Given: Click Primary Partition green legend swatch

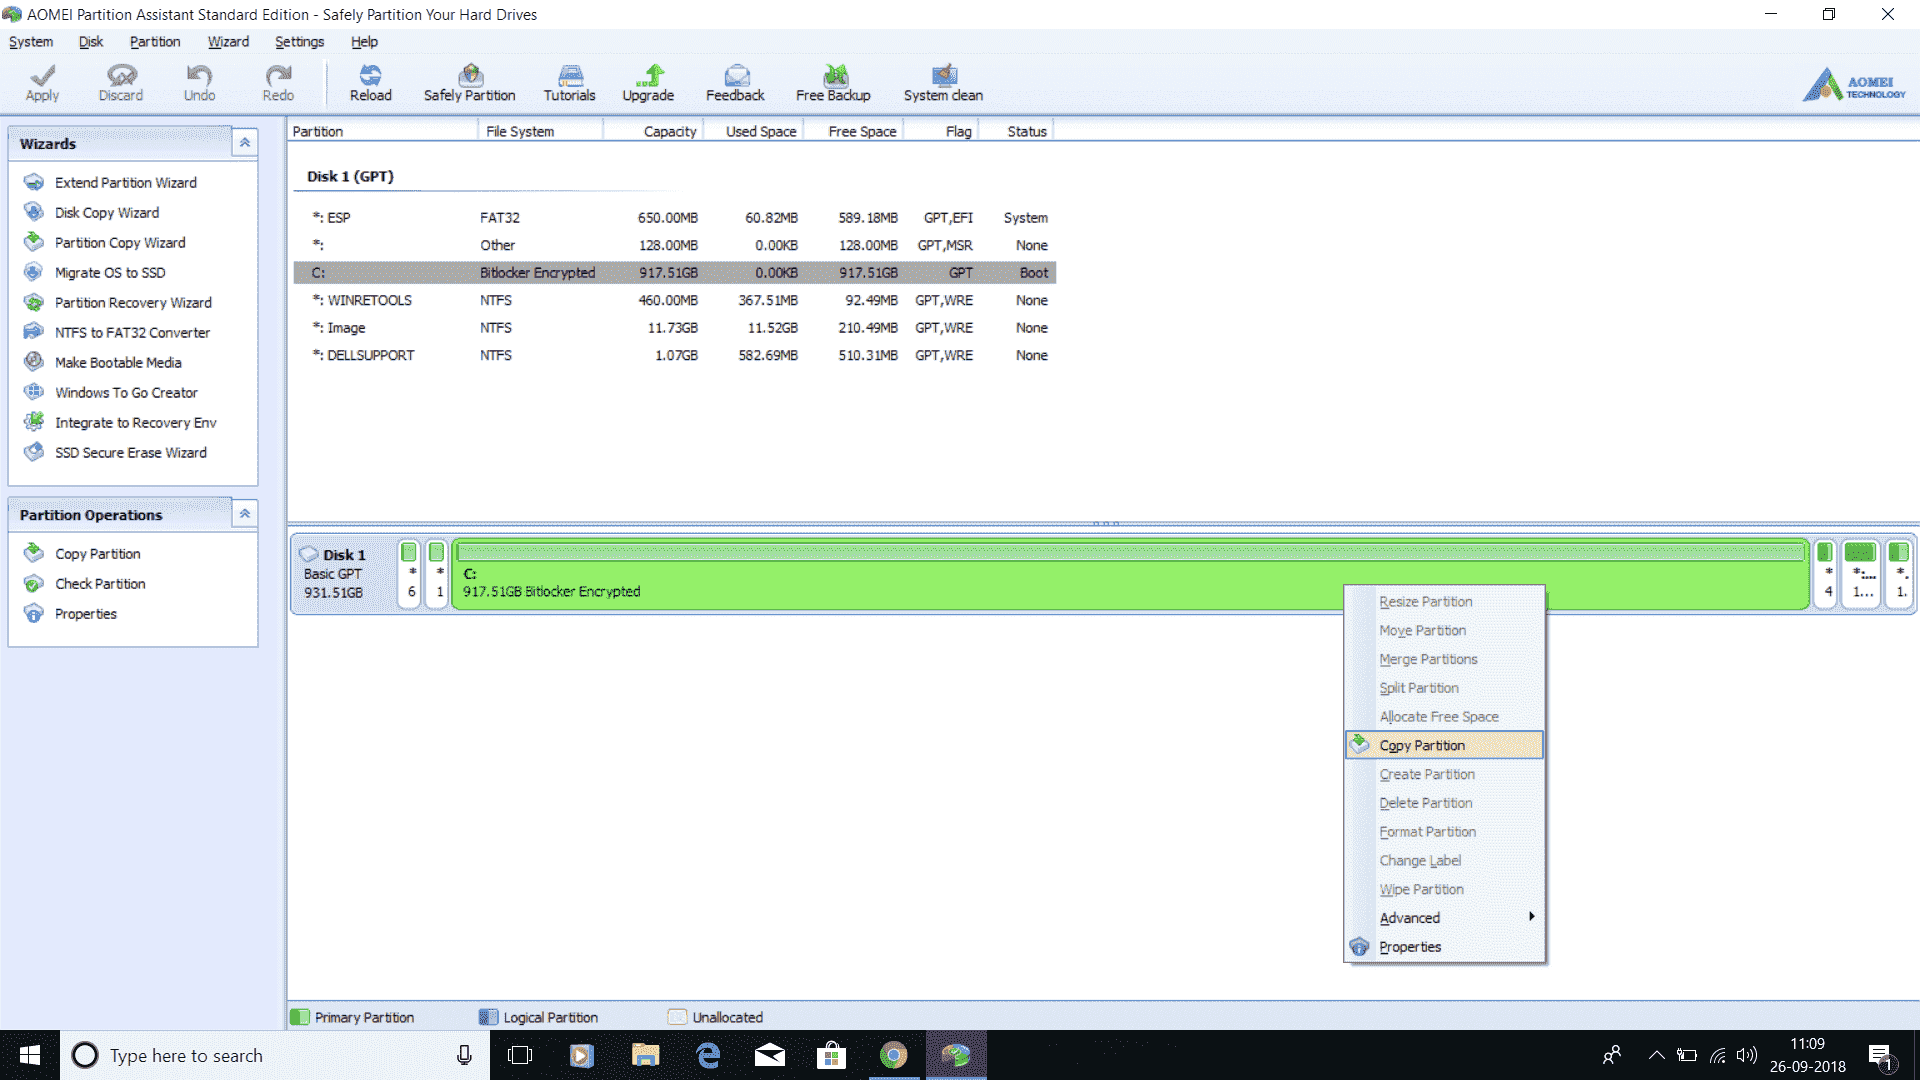Looking at the screenshot, I should [299, 1017].
